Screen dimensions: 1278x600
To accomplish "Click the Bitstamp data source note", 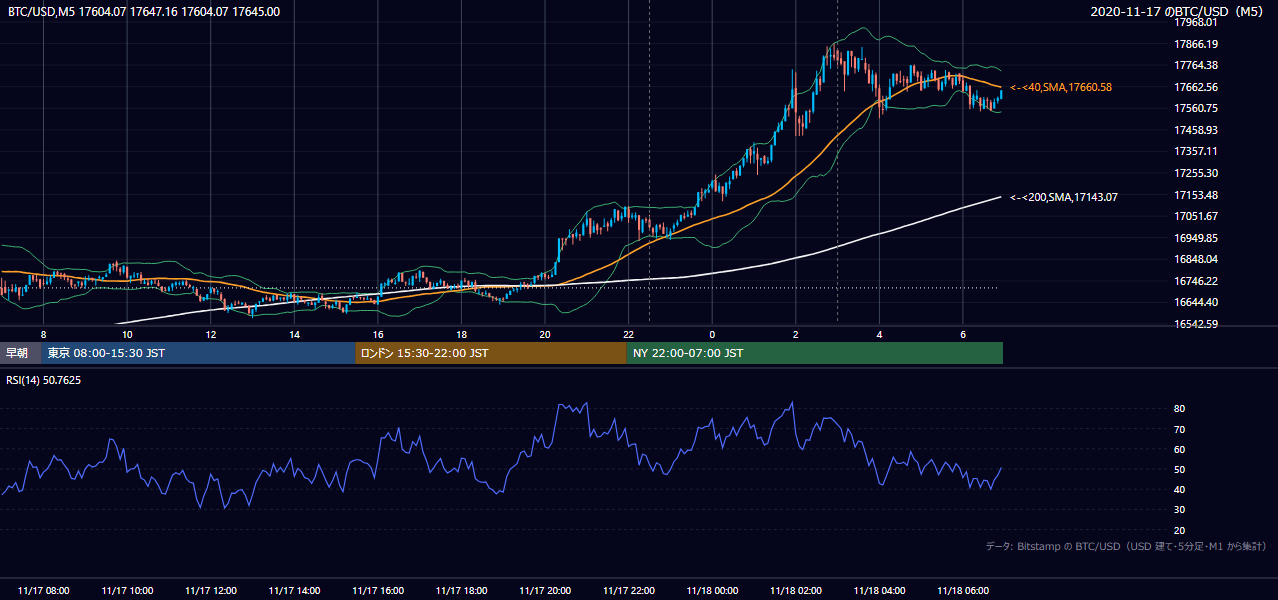I will (1126, 546).
